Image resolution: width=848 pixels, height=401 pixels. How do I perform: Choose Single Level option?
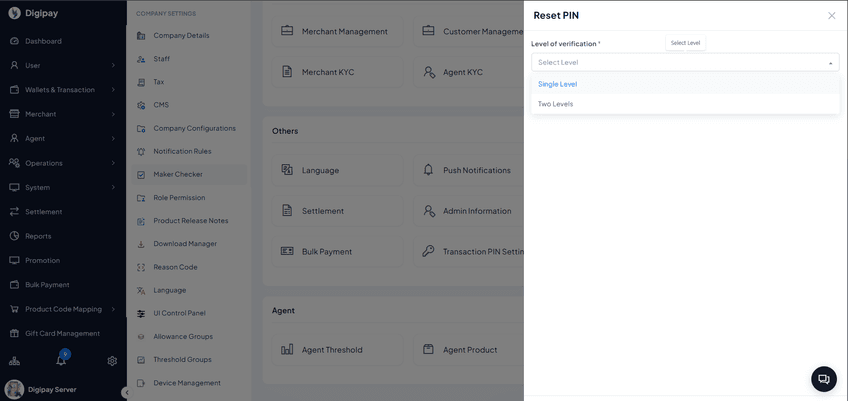(685, 84)
